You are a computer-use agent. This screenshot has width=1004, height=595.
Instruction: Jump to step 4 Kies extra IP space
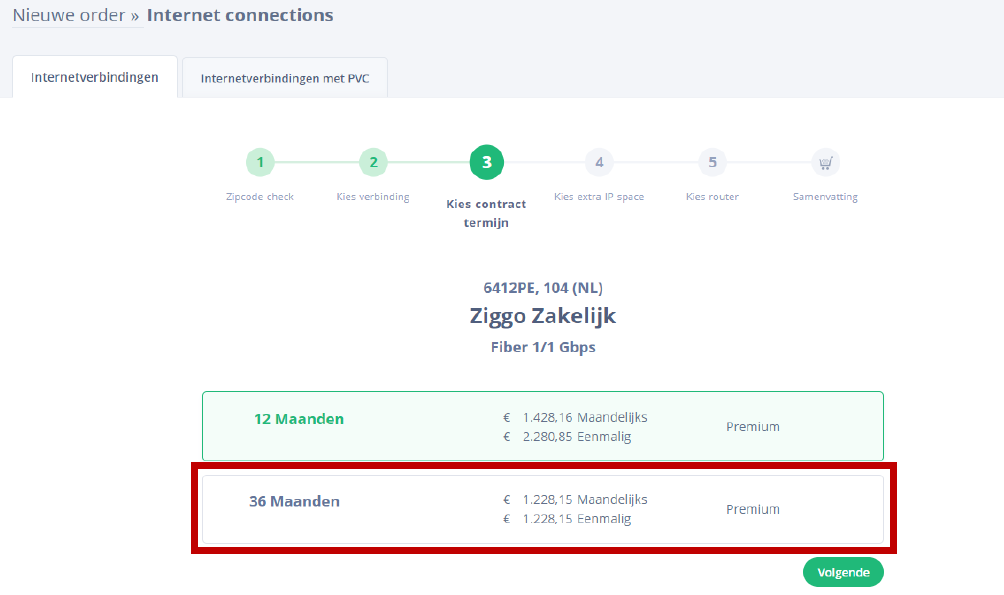(599, 163)
